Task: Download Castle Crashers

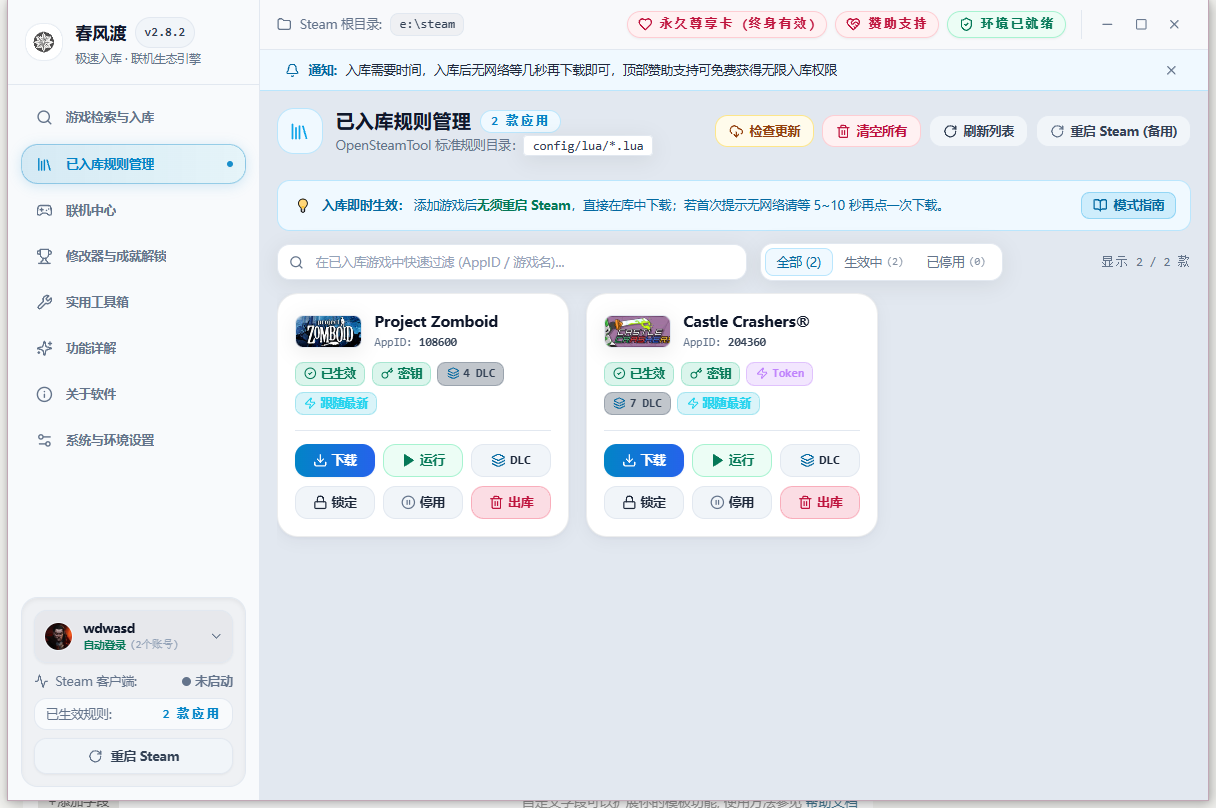Action: tap(644, 460)
